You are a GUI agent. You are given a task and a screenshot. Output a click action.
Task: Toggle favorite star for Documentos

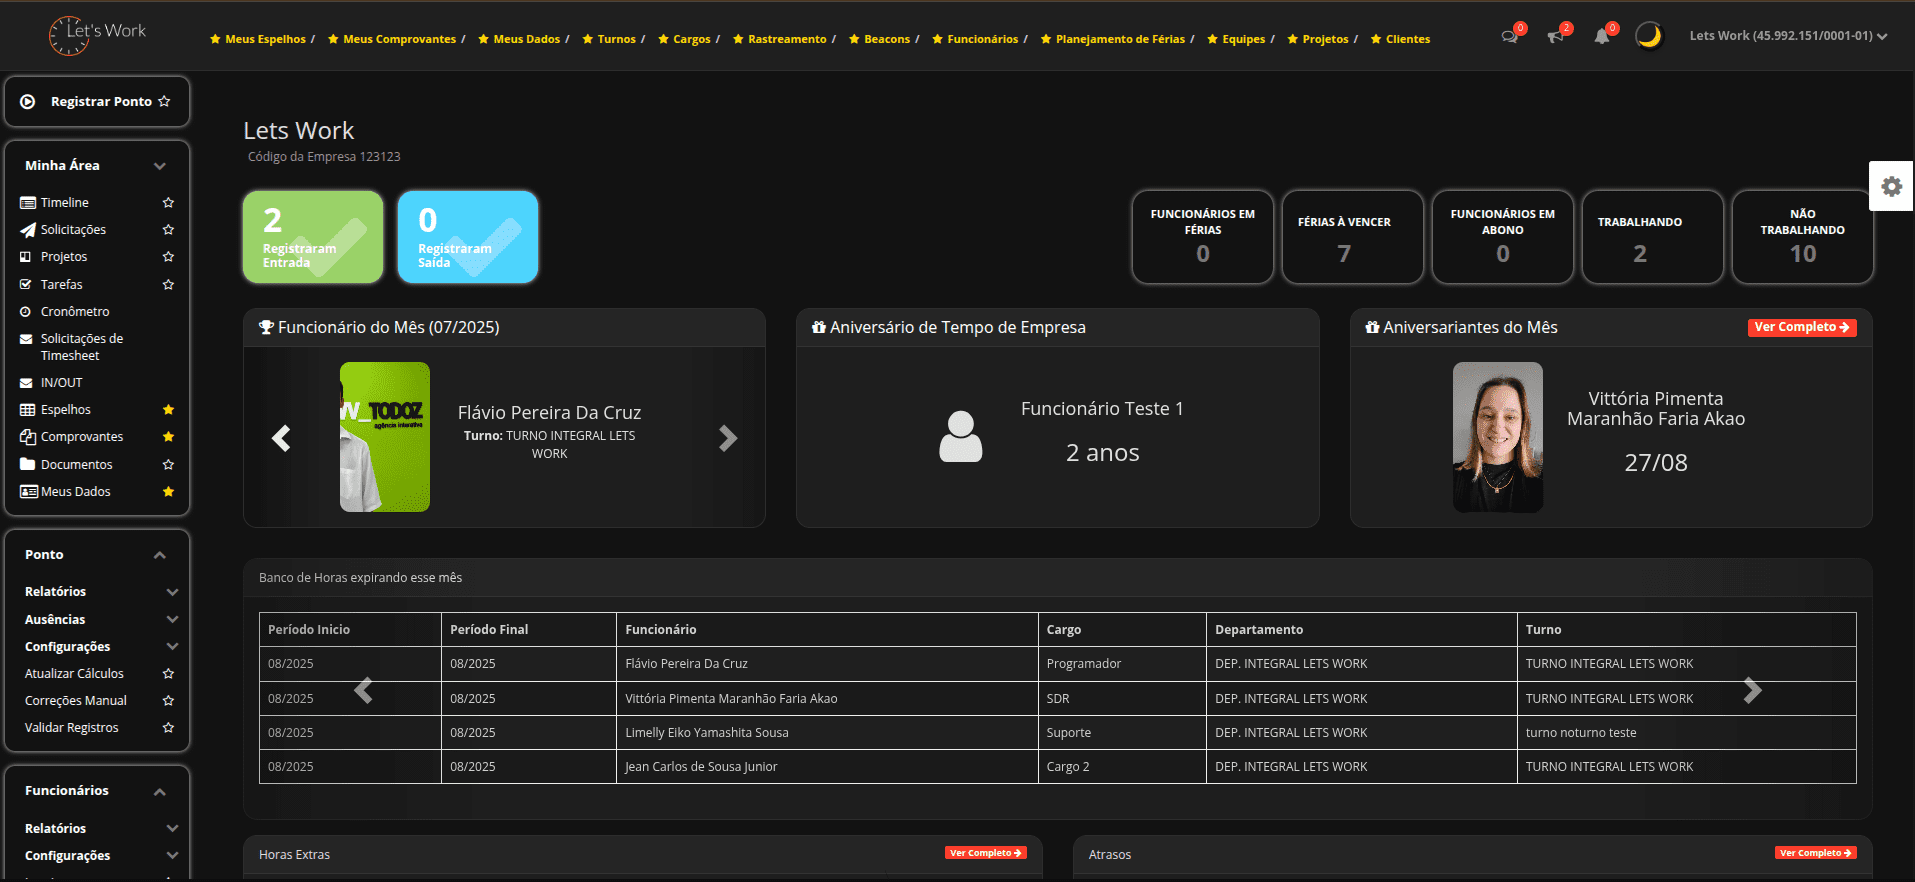tap(168, 464)
